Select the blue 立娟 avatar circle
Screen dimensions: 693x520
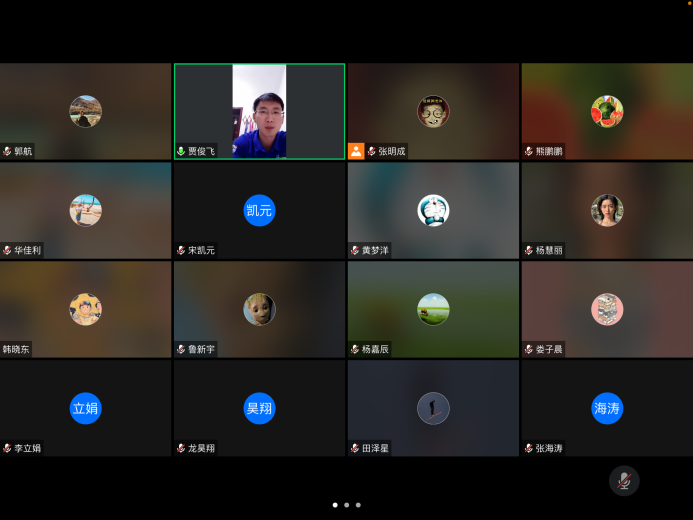[x=86, y=408]
